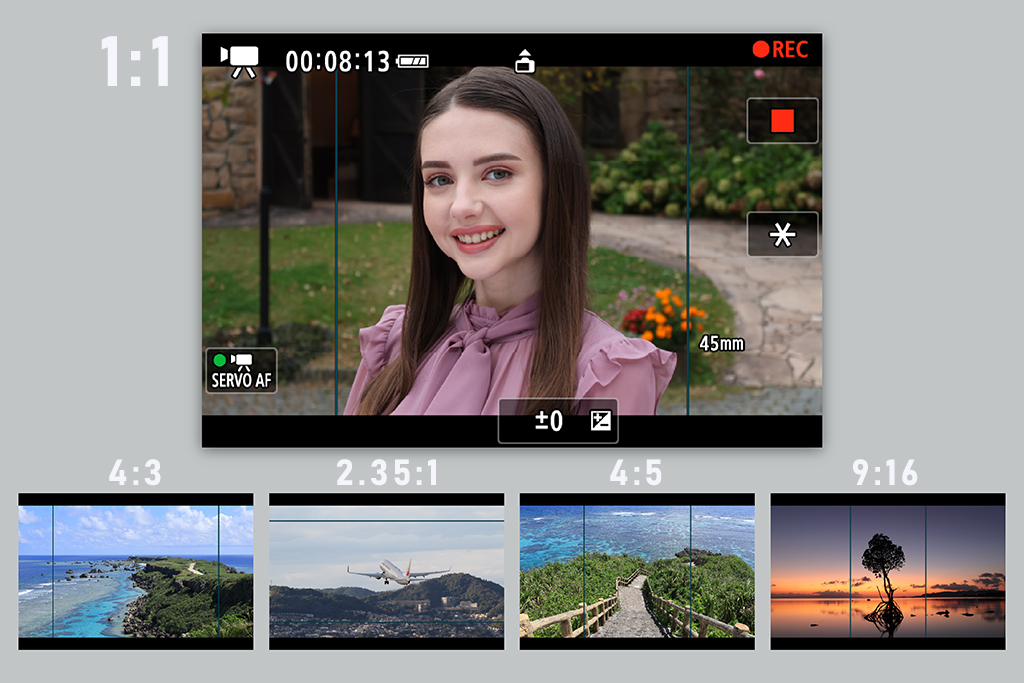
Task: Switch to the 2.35:1 aspect label
Action: click(x=387, y=473)
